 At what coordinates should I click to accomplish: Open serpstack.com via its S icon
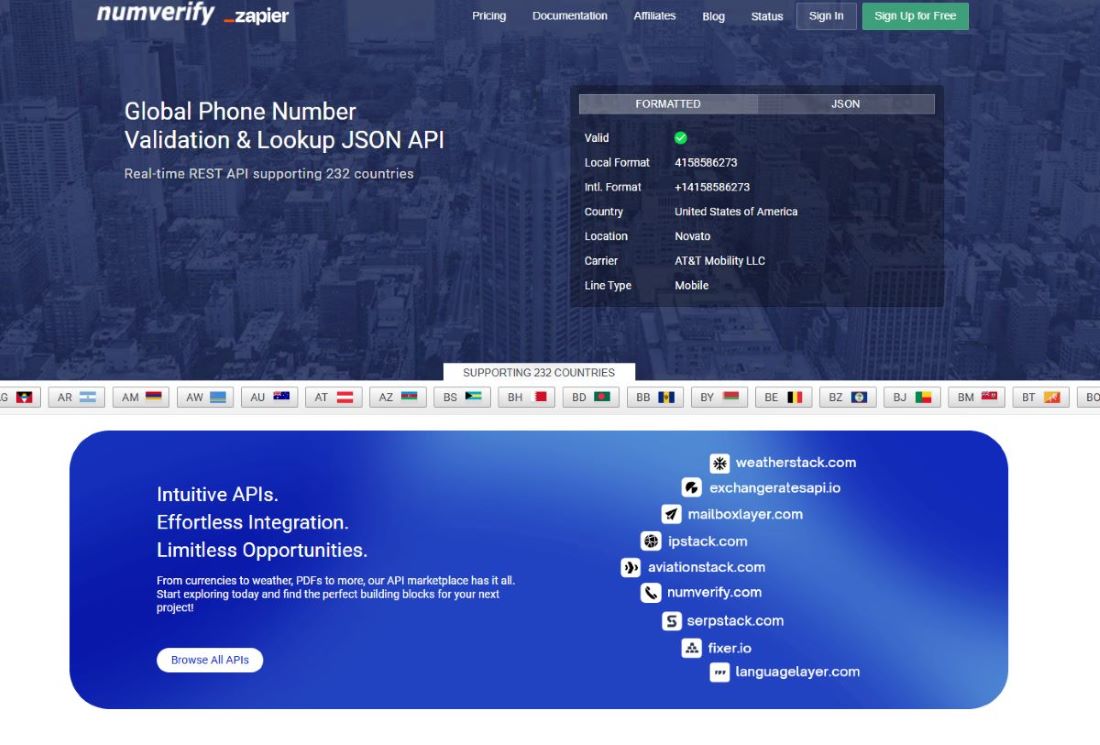(x=670, y=620)
